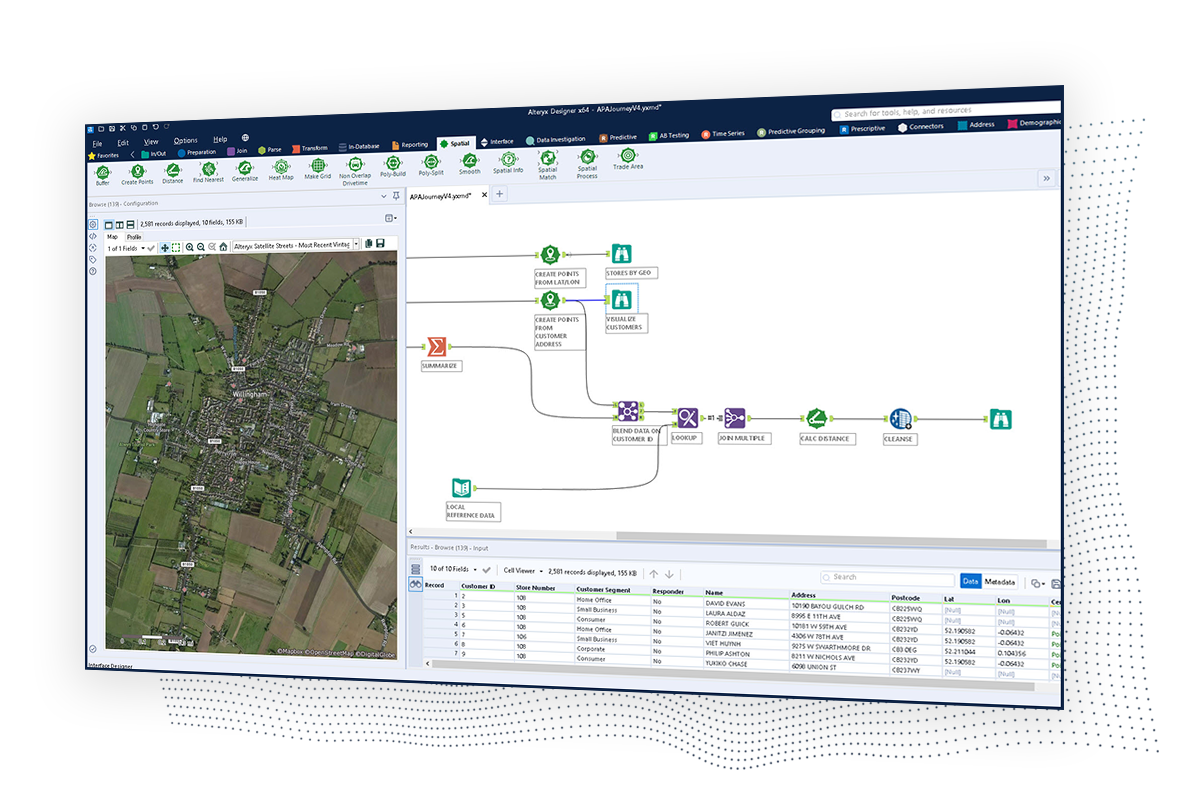Select the Poly-Build tool
Image resolution: width=1179 pixels, height=797 pixels.
(392, 166)
